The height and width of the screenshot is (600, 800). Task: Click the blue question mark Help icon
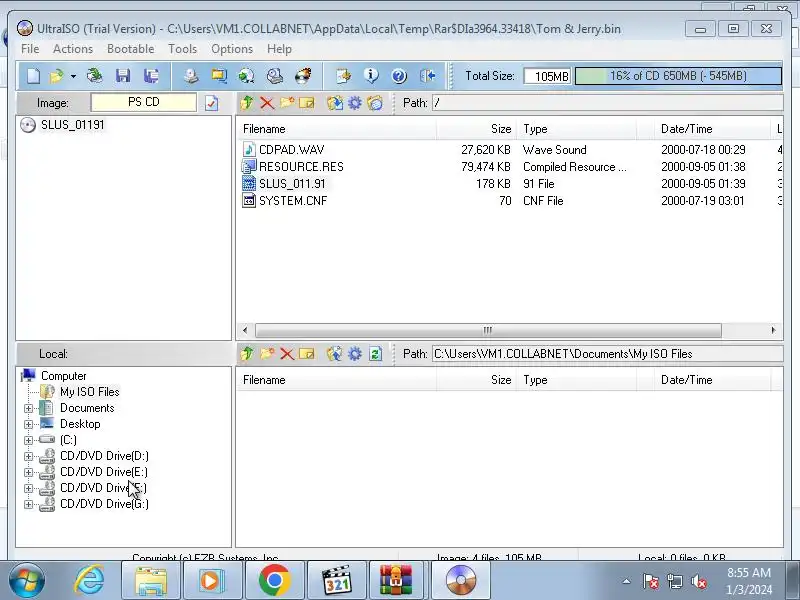point(399,76)
